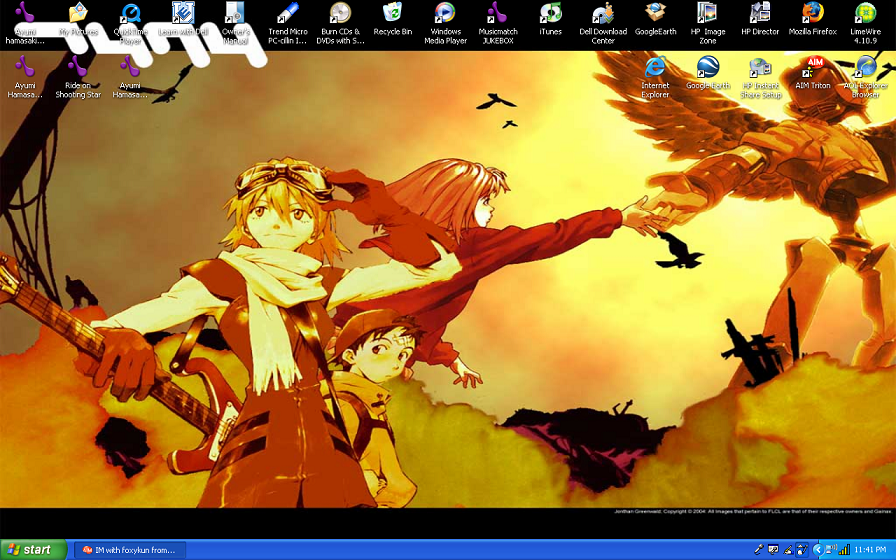Launch the QuickTime Player shortcut
Image resolution: width=896 pixels, height=560 pixels.
131,23
